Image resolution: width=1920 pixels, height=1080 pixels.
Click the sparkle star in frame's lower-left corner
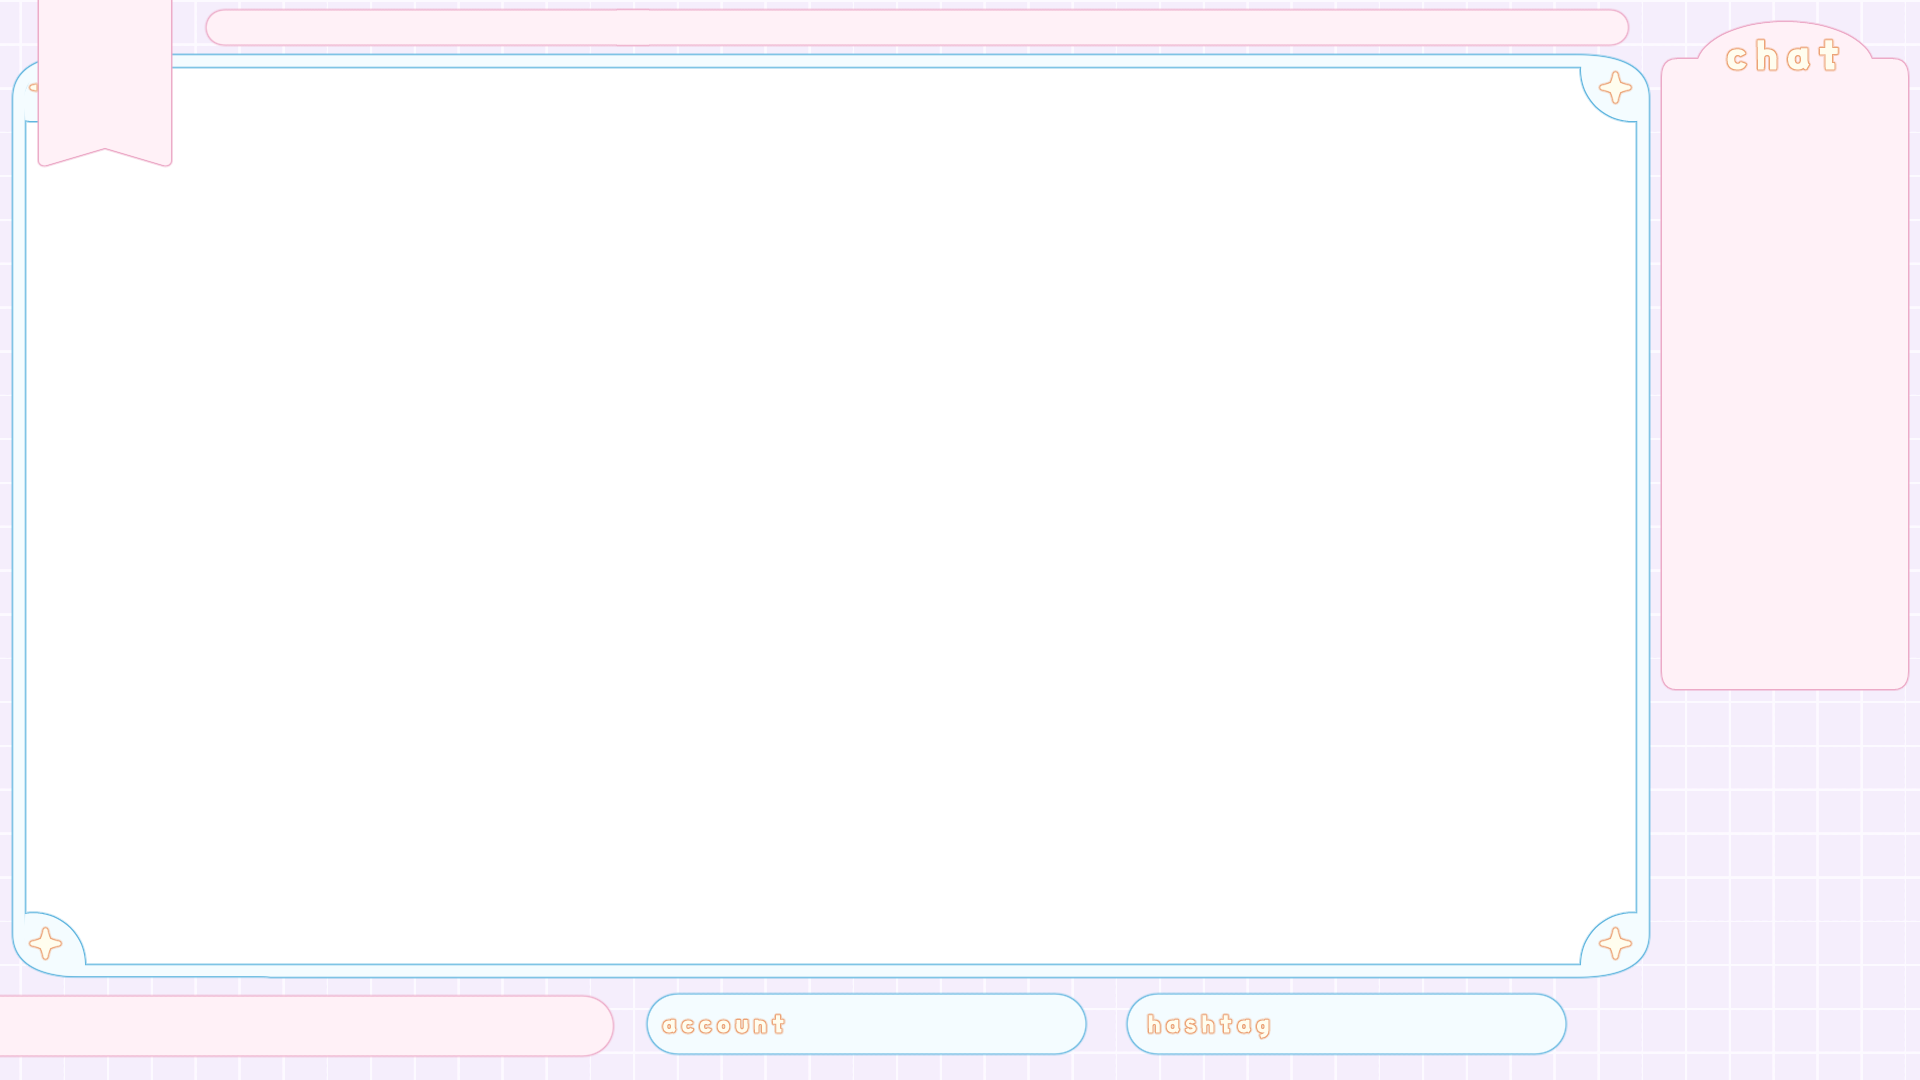pyautogui.click(x=45, y=943)
